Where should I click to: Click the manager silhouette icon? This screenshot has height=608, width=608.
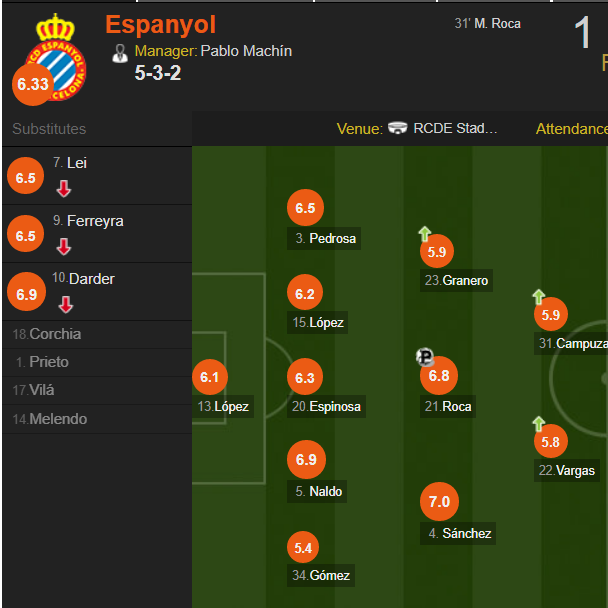coord(120,53)
